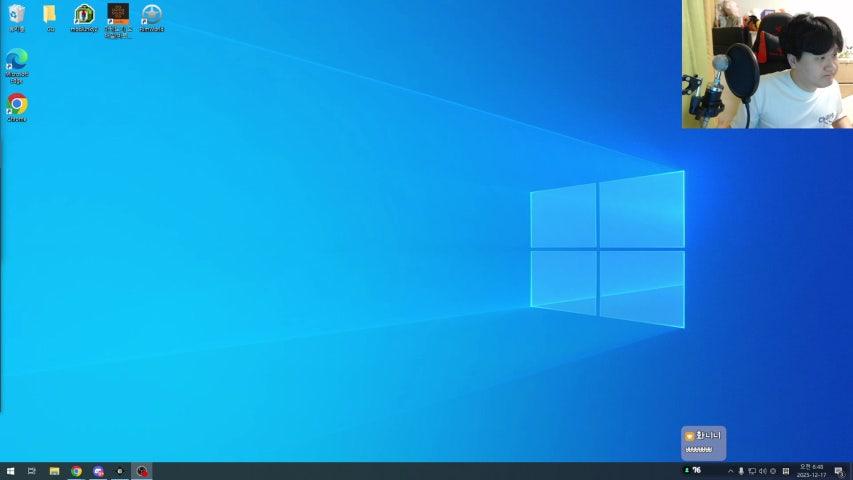The height and width of the screenshot is (480, 853).
Task: Open the Windows Start menu
Action: tap(10, 471)
